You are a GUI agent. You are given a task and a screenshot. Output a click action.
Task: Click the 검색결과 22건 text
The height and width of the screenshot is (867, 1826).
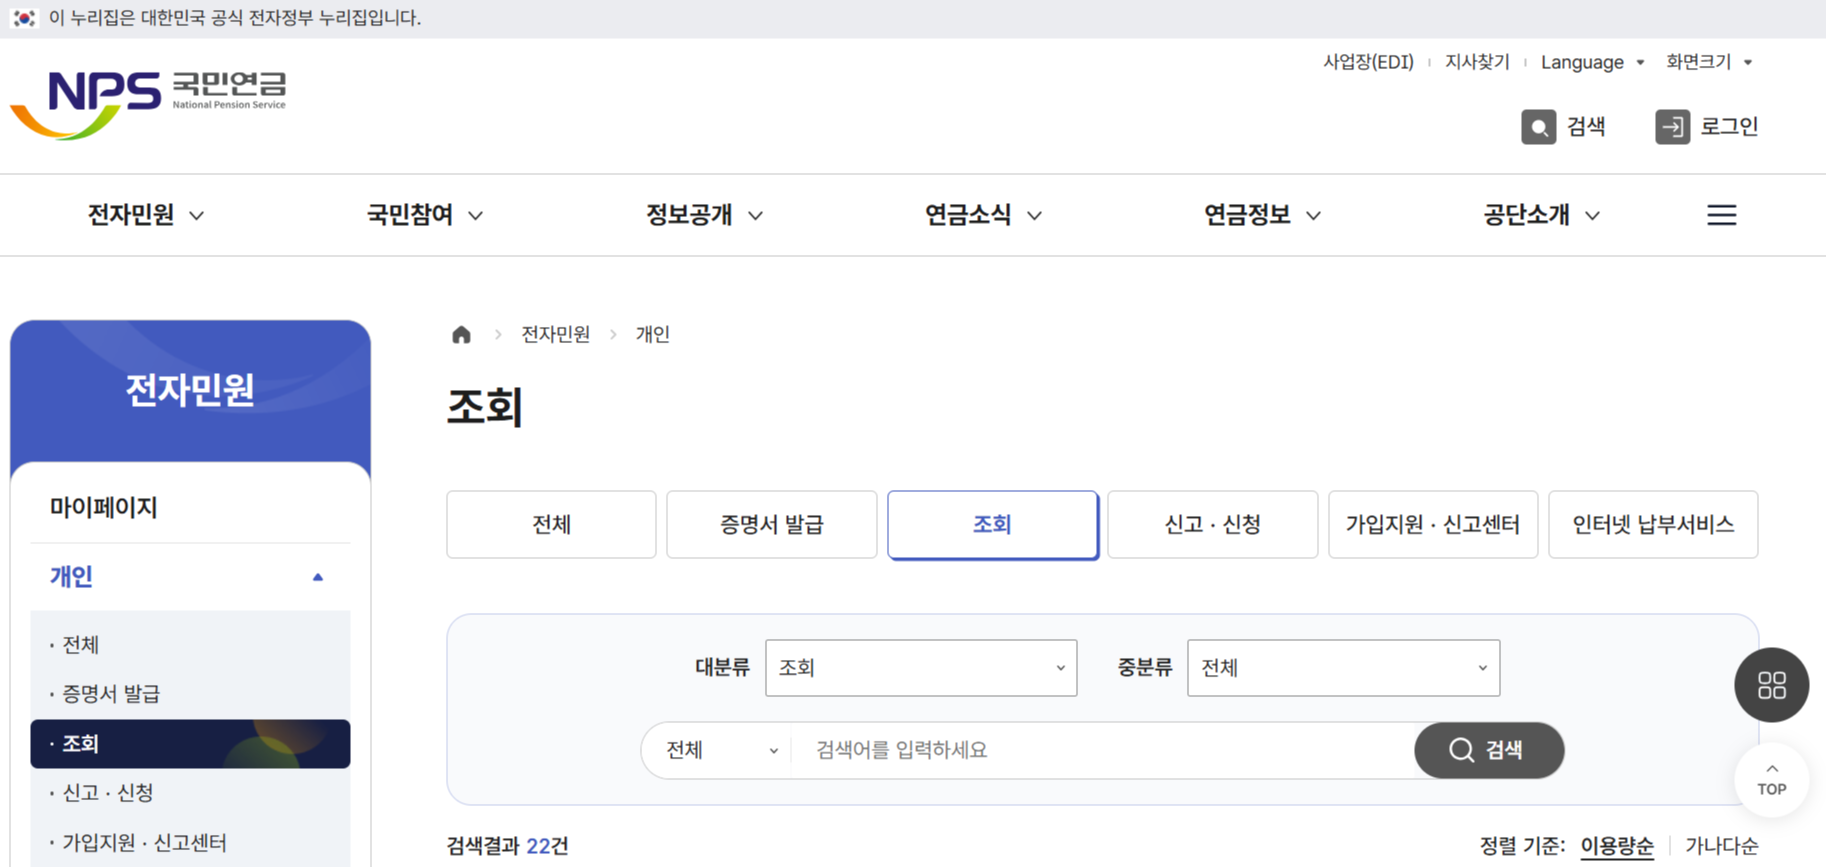(x=507, y=846)
